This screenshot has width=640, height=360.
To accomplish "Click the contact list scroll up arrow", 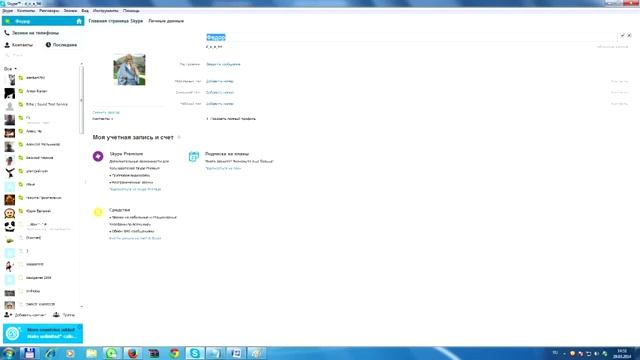I will [82, 64].
